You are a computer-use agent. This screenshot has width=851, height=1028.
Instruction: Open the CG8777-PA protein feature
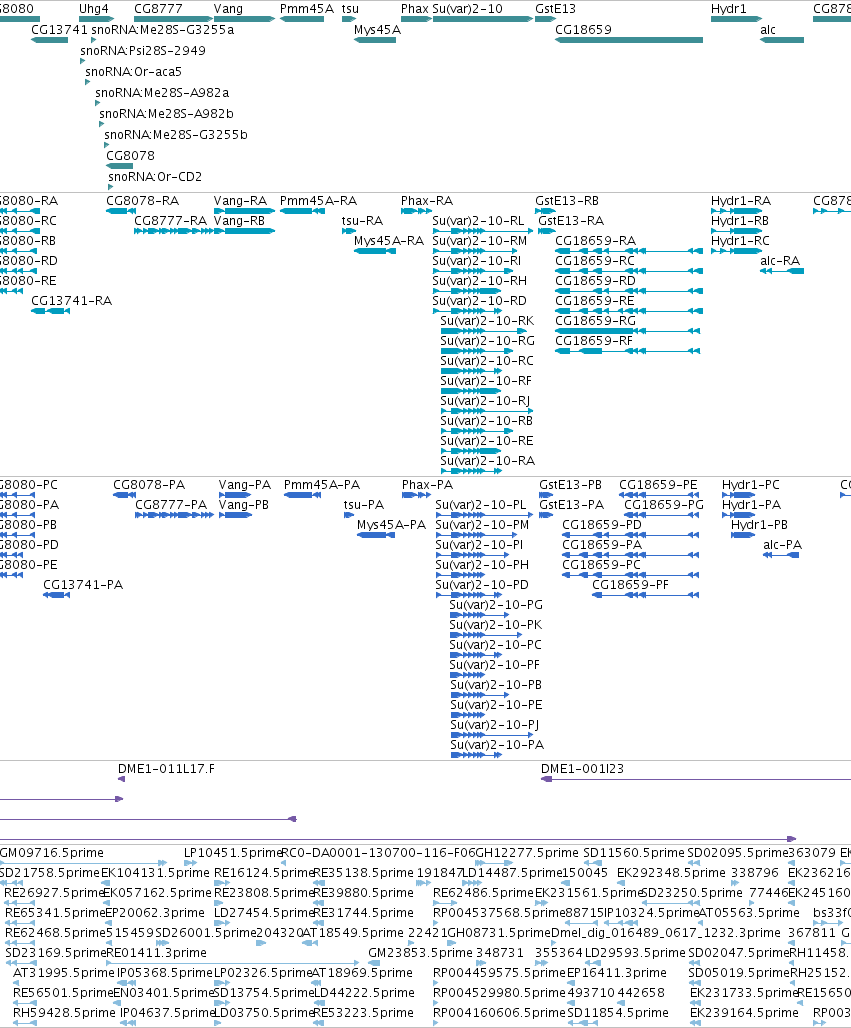click(x=174, y=515)
